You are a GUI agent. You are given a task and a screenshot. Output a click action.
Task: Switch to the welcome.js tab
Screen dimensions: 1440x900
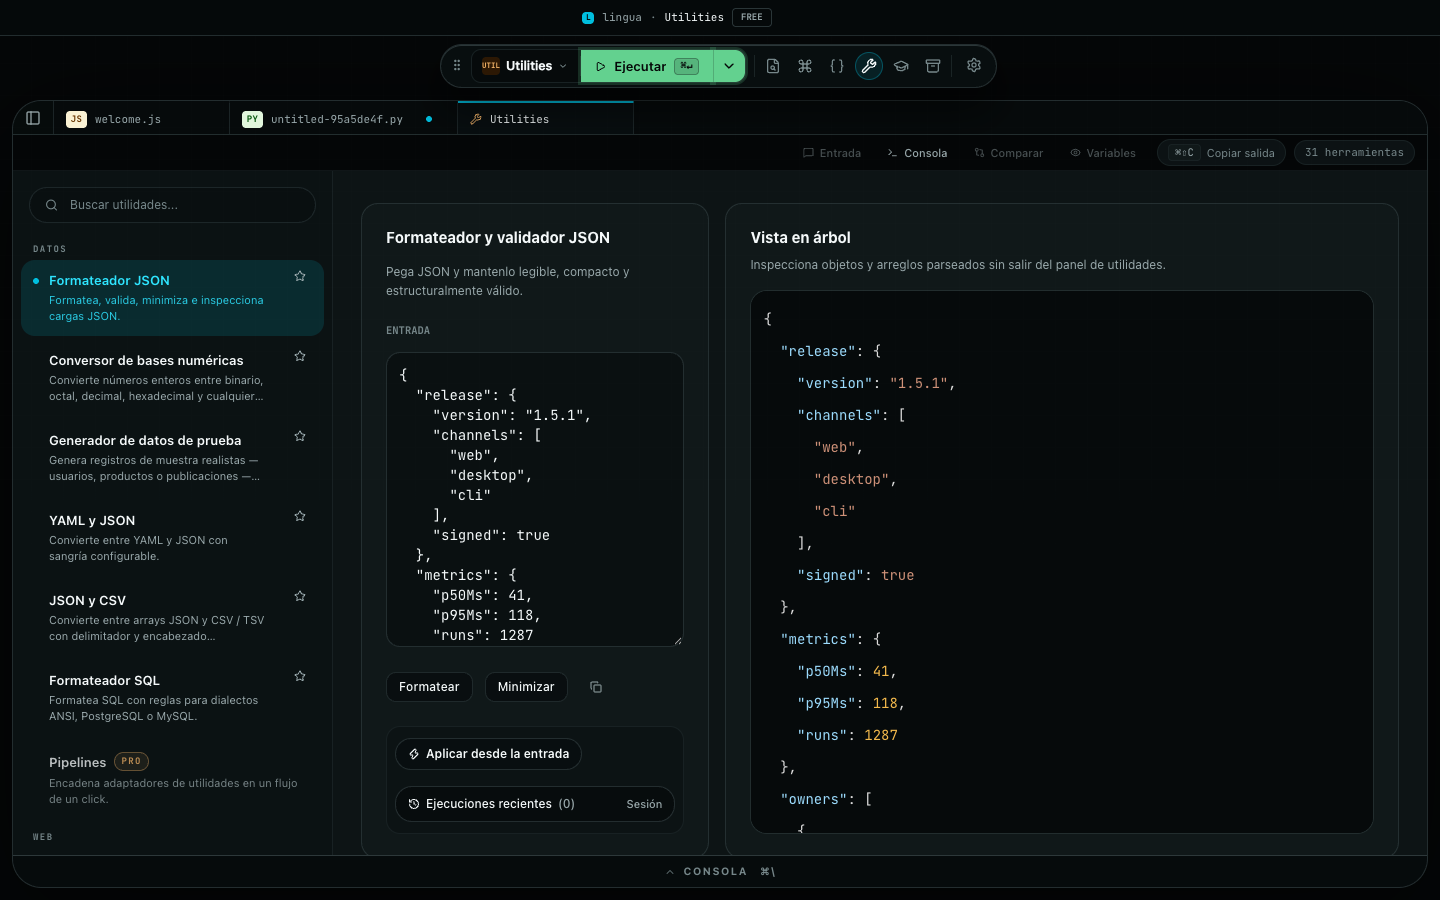click(x=141, y=119)
